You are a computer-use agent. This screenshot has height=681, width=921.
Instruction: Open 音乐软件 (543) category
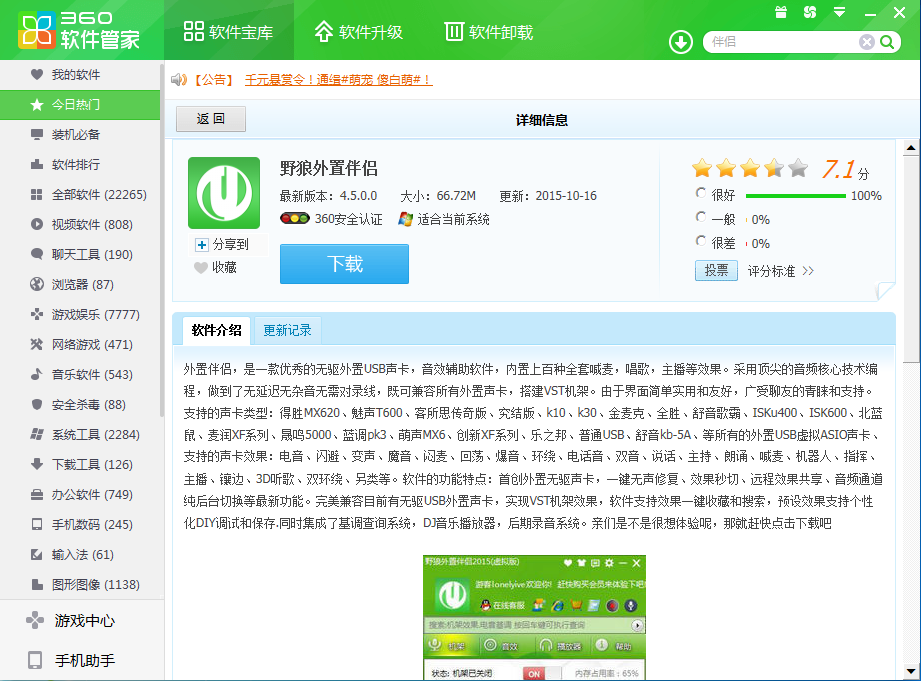(x=80, y=374)
